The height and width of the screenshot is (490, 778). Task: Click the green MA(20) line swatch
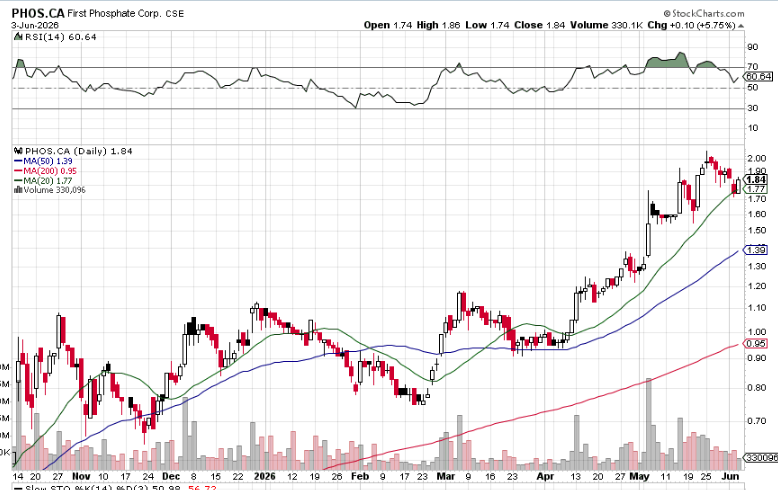[18, 181]
